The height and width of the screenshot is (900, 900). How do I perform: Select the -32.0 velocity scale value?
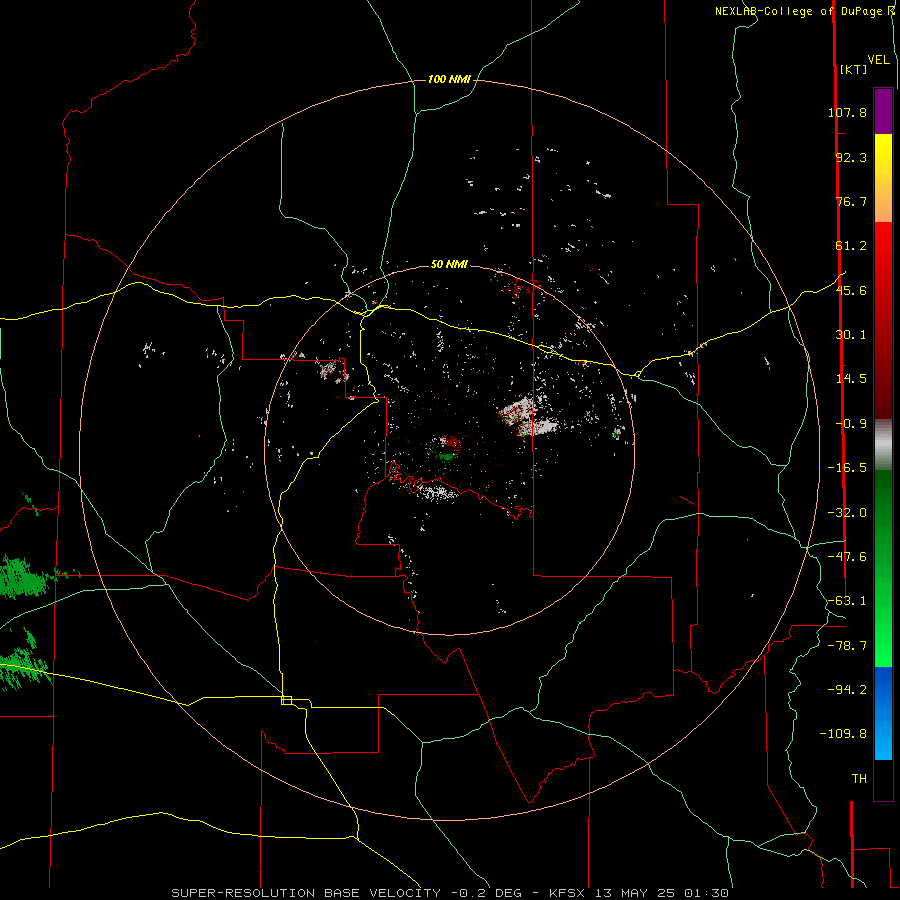[847, 513]
